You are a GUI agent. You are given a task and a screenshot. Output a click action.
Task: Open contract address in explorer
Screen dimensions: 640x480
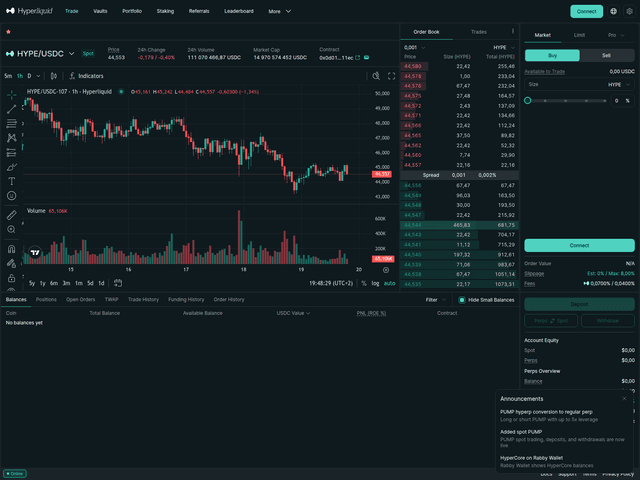358,58
